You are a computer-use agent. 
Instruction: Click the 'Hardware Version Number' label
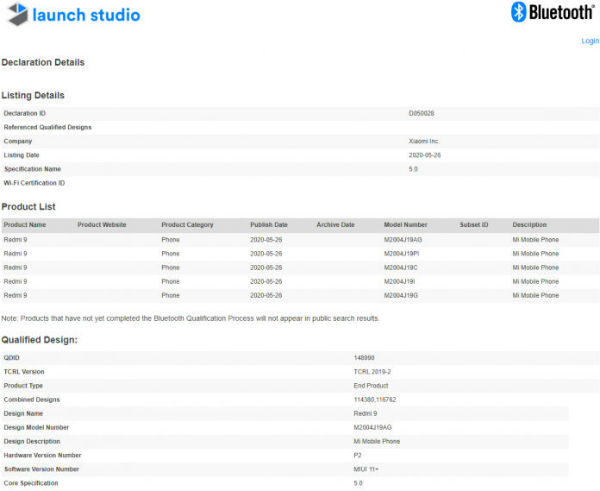pos(42,455)
